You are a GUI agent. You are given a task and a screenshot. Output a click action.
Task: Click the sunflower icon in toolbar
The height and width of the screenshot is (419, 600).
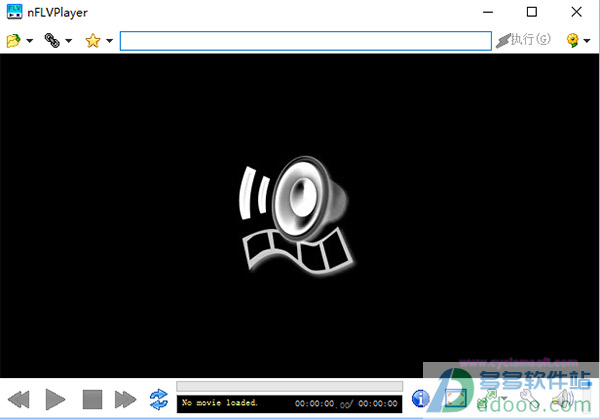[572, 40]
